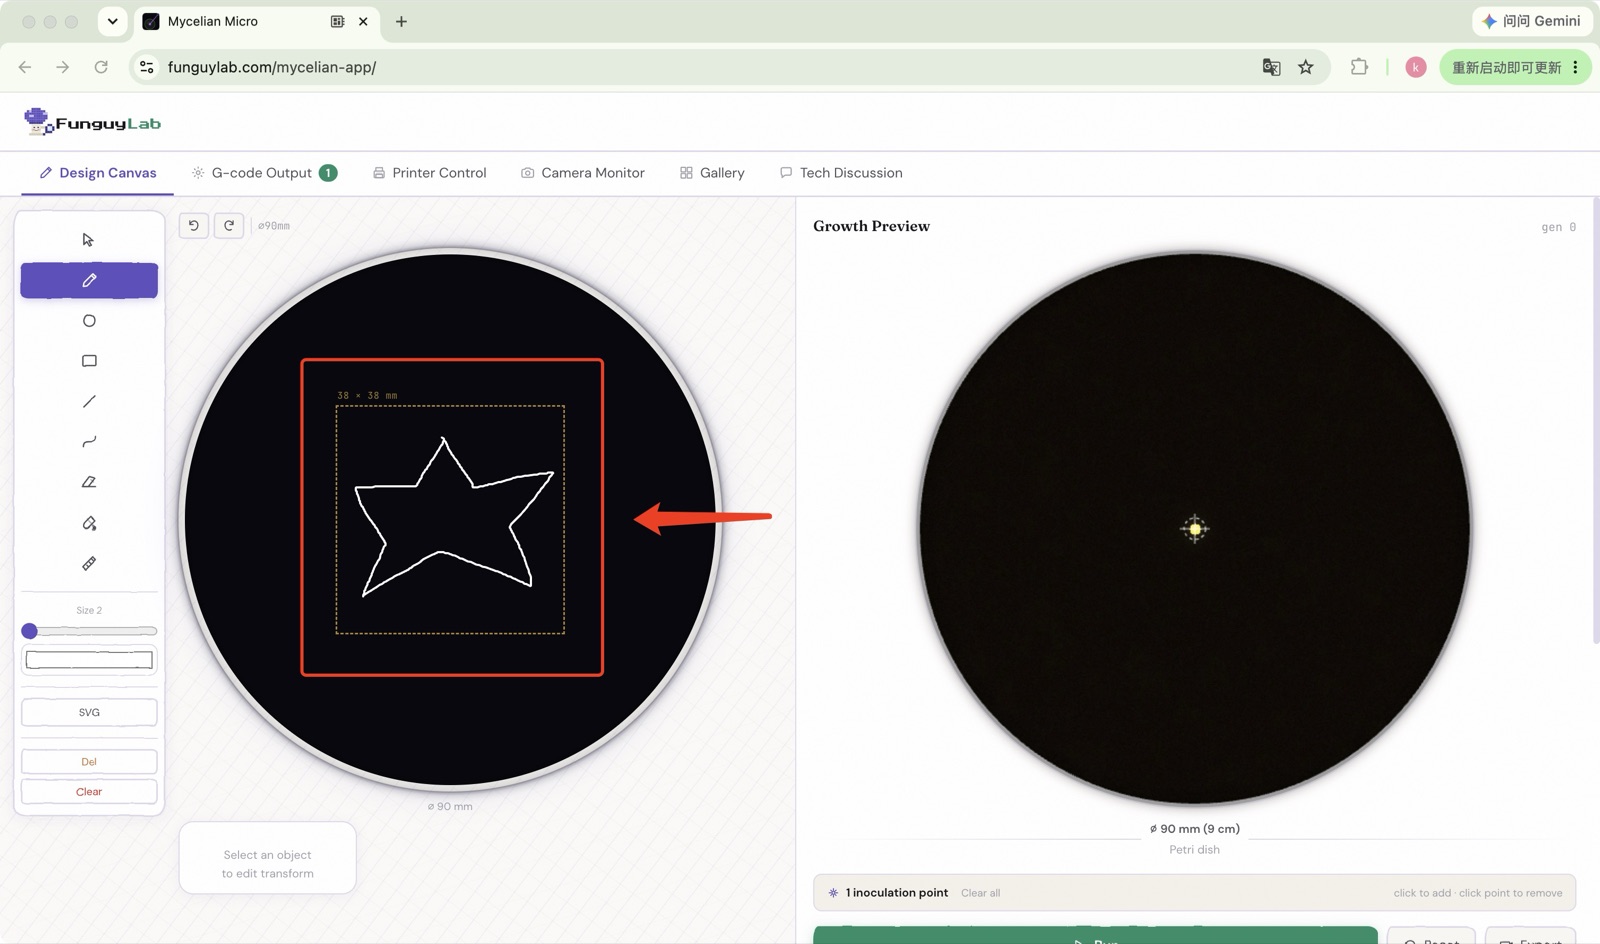Open a new browser tab

coord(401,21)
